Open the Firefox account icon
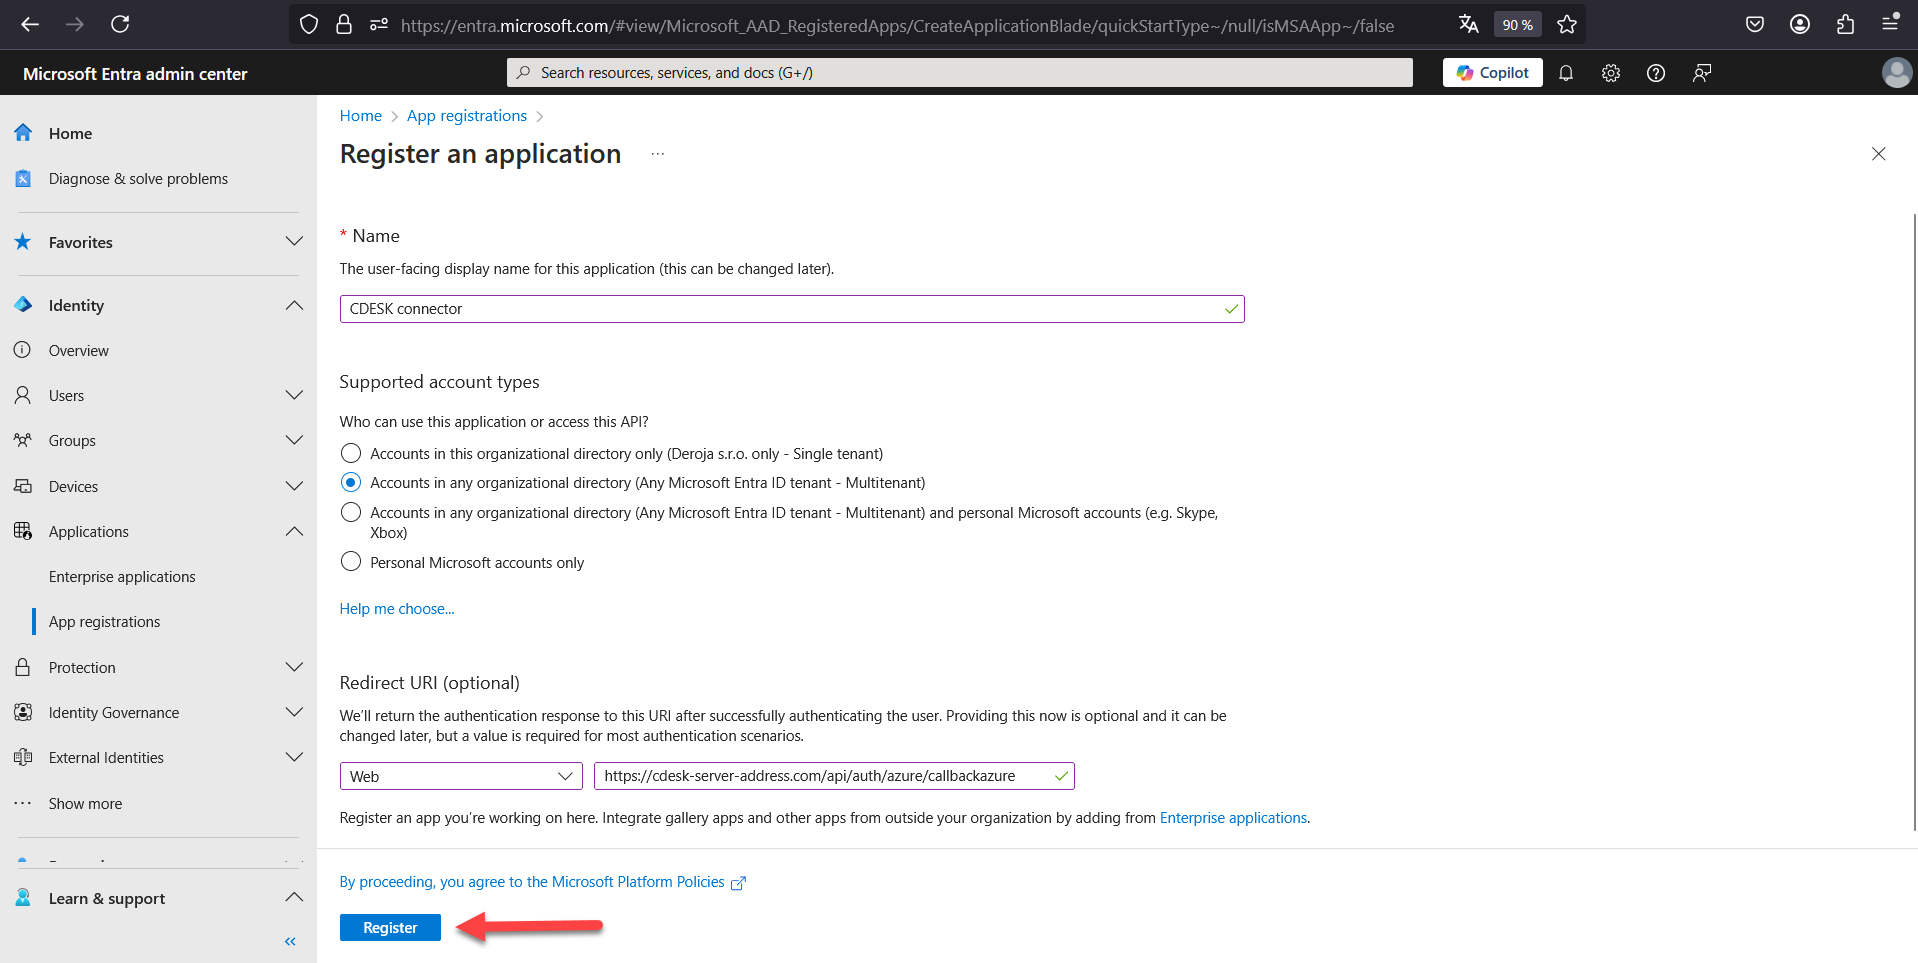 tap(1800, 24)
